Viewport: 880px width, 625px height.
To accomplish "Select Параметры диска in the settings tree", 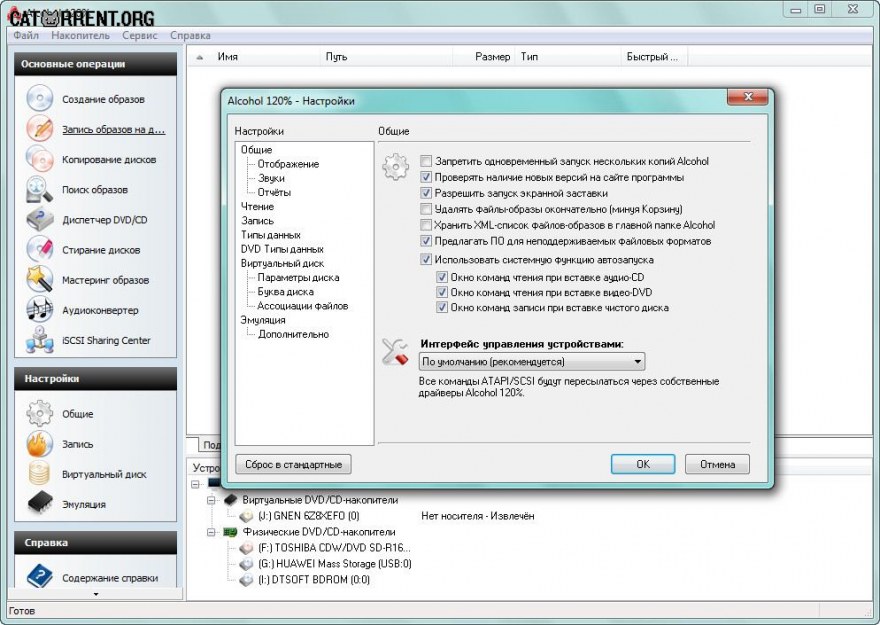I will coord(298,277).
